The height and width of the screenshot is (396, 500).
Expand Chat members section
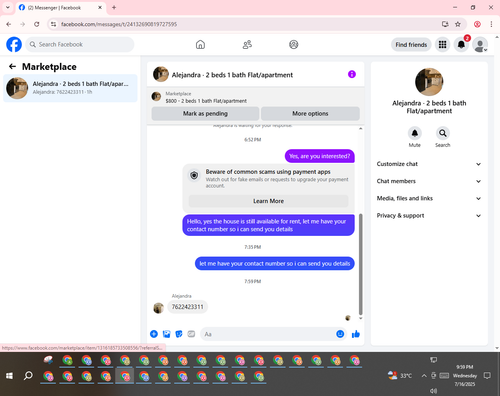pos(429,181)
